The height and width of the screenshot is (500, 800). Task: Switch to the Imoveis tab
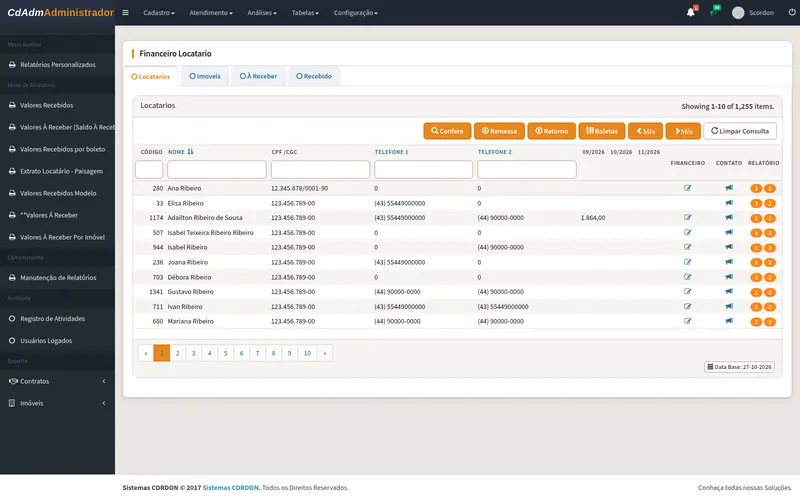tap(205, 76)
